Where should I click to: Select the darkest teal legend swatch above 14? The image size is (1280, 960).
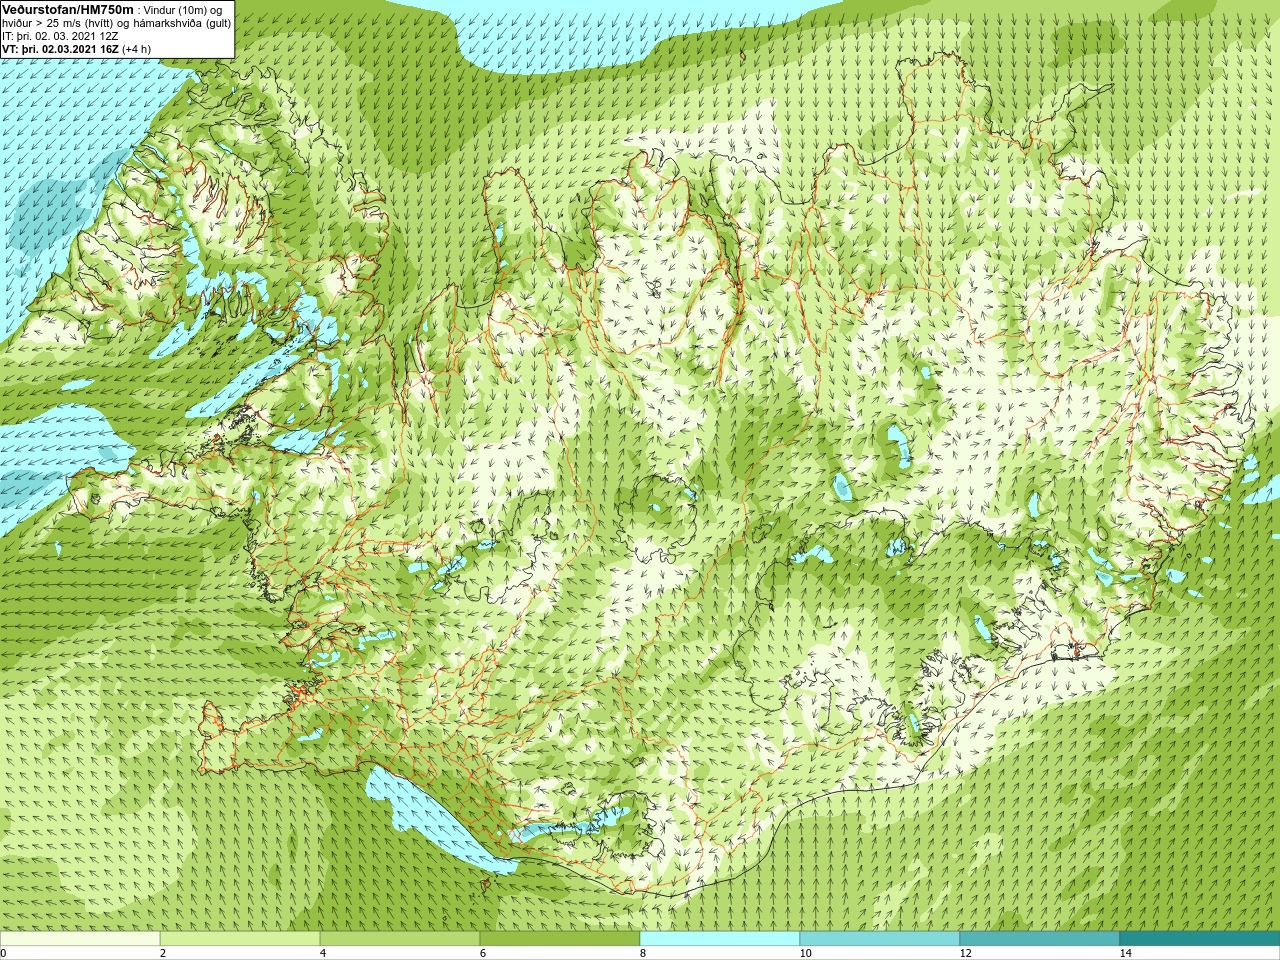tap(1200, 939)
